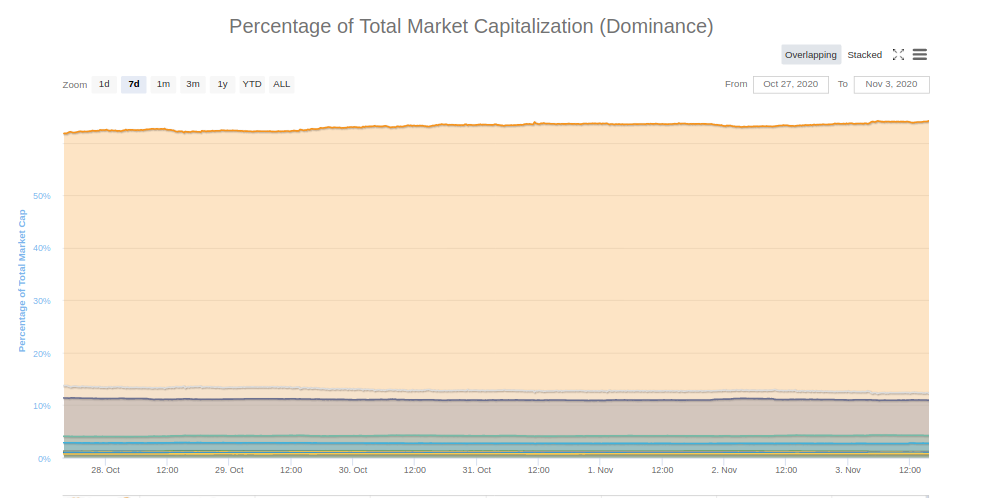The image size is (981, 498).
Task: Open the chart hamburger menu
Action: click(x=920, y=55)
